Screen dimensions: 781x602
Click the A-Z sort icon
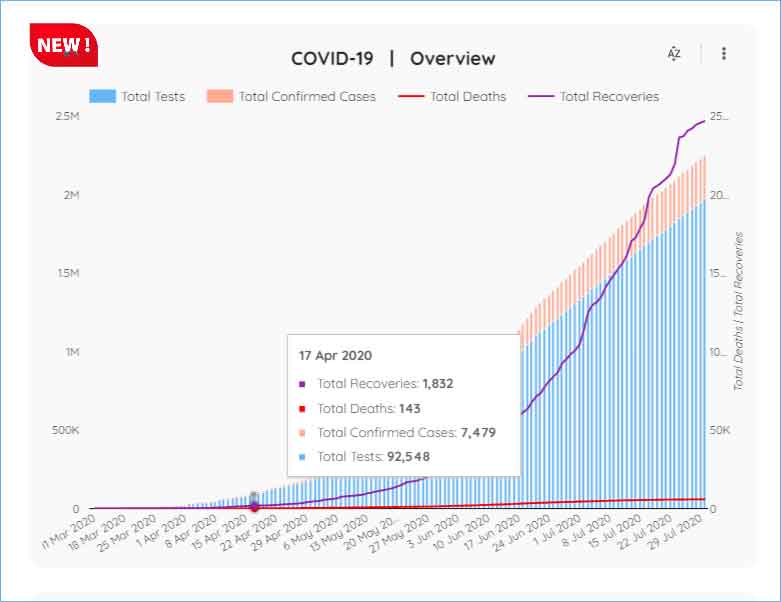point(674,54)
